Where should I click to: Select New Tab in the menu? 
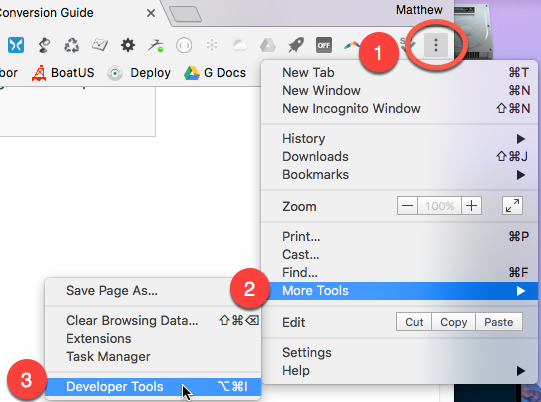click(400, 73)
